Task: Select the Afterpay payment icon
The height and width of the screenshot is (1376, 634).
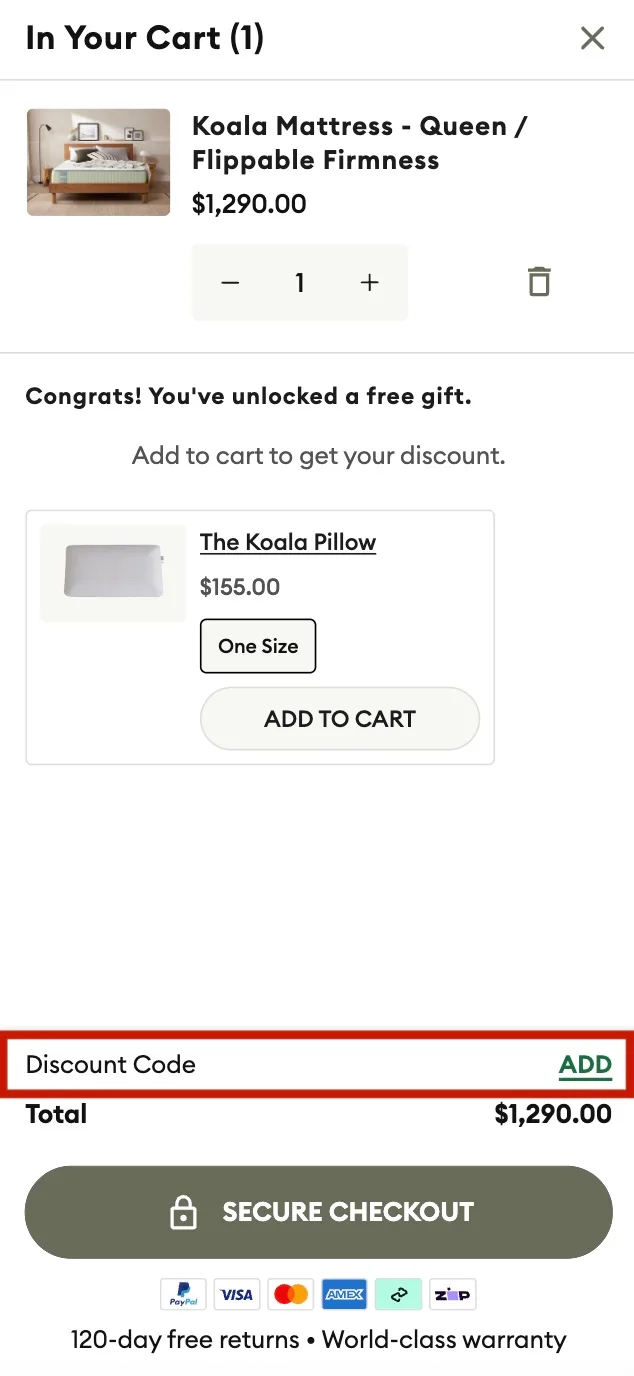Action: click(398, 1293)
